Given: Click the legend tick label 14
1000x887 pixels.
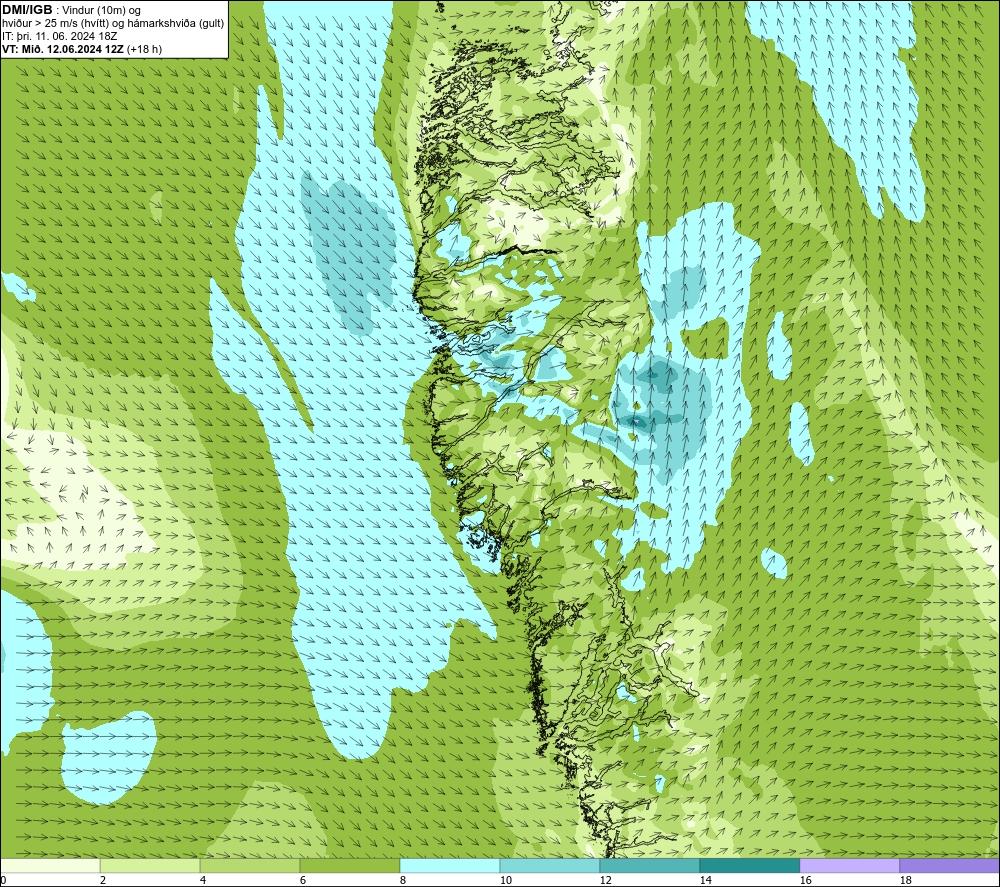Looking at the screenshot, I should pos(705,880).
